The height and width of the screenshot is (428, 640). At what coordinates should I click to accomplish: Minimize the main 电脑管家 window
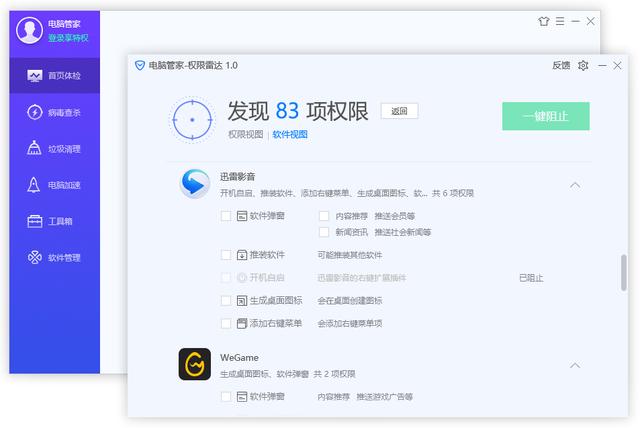point(576,21)
